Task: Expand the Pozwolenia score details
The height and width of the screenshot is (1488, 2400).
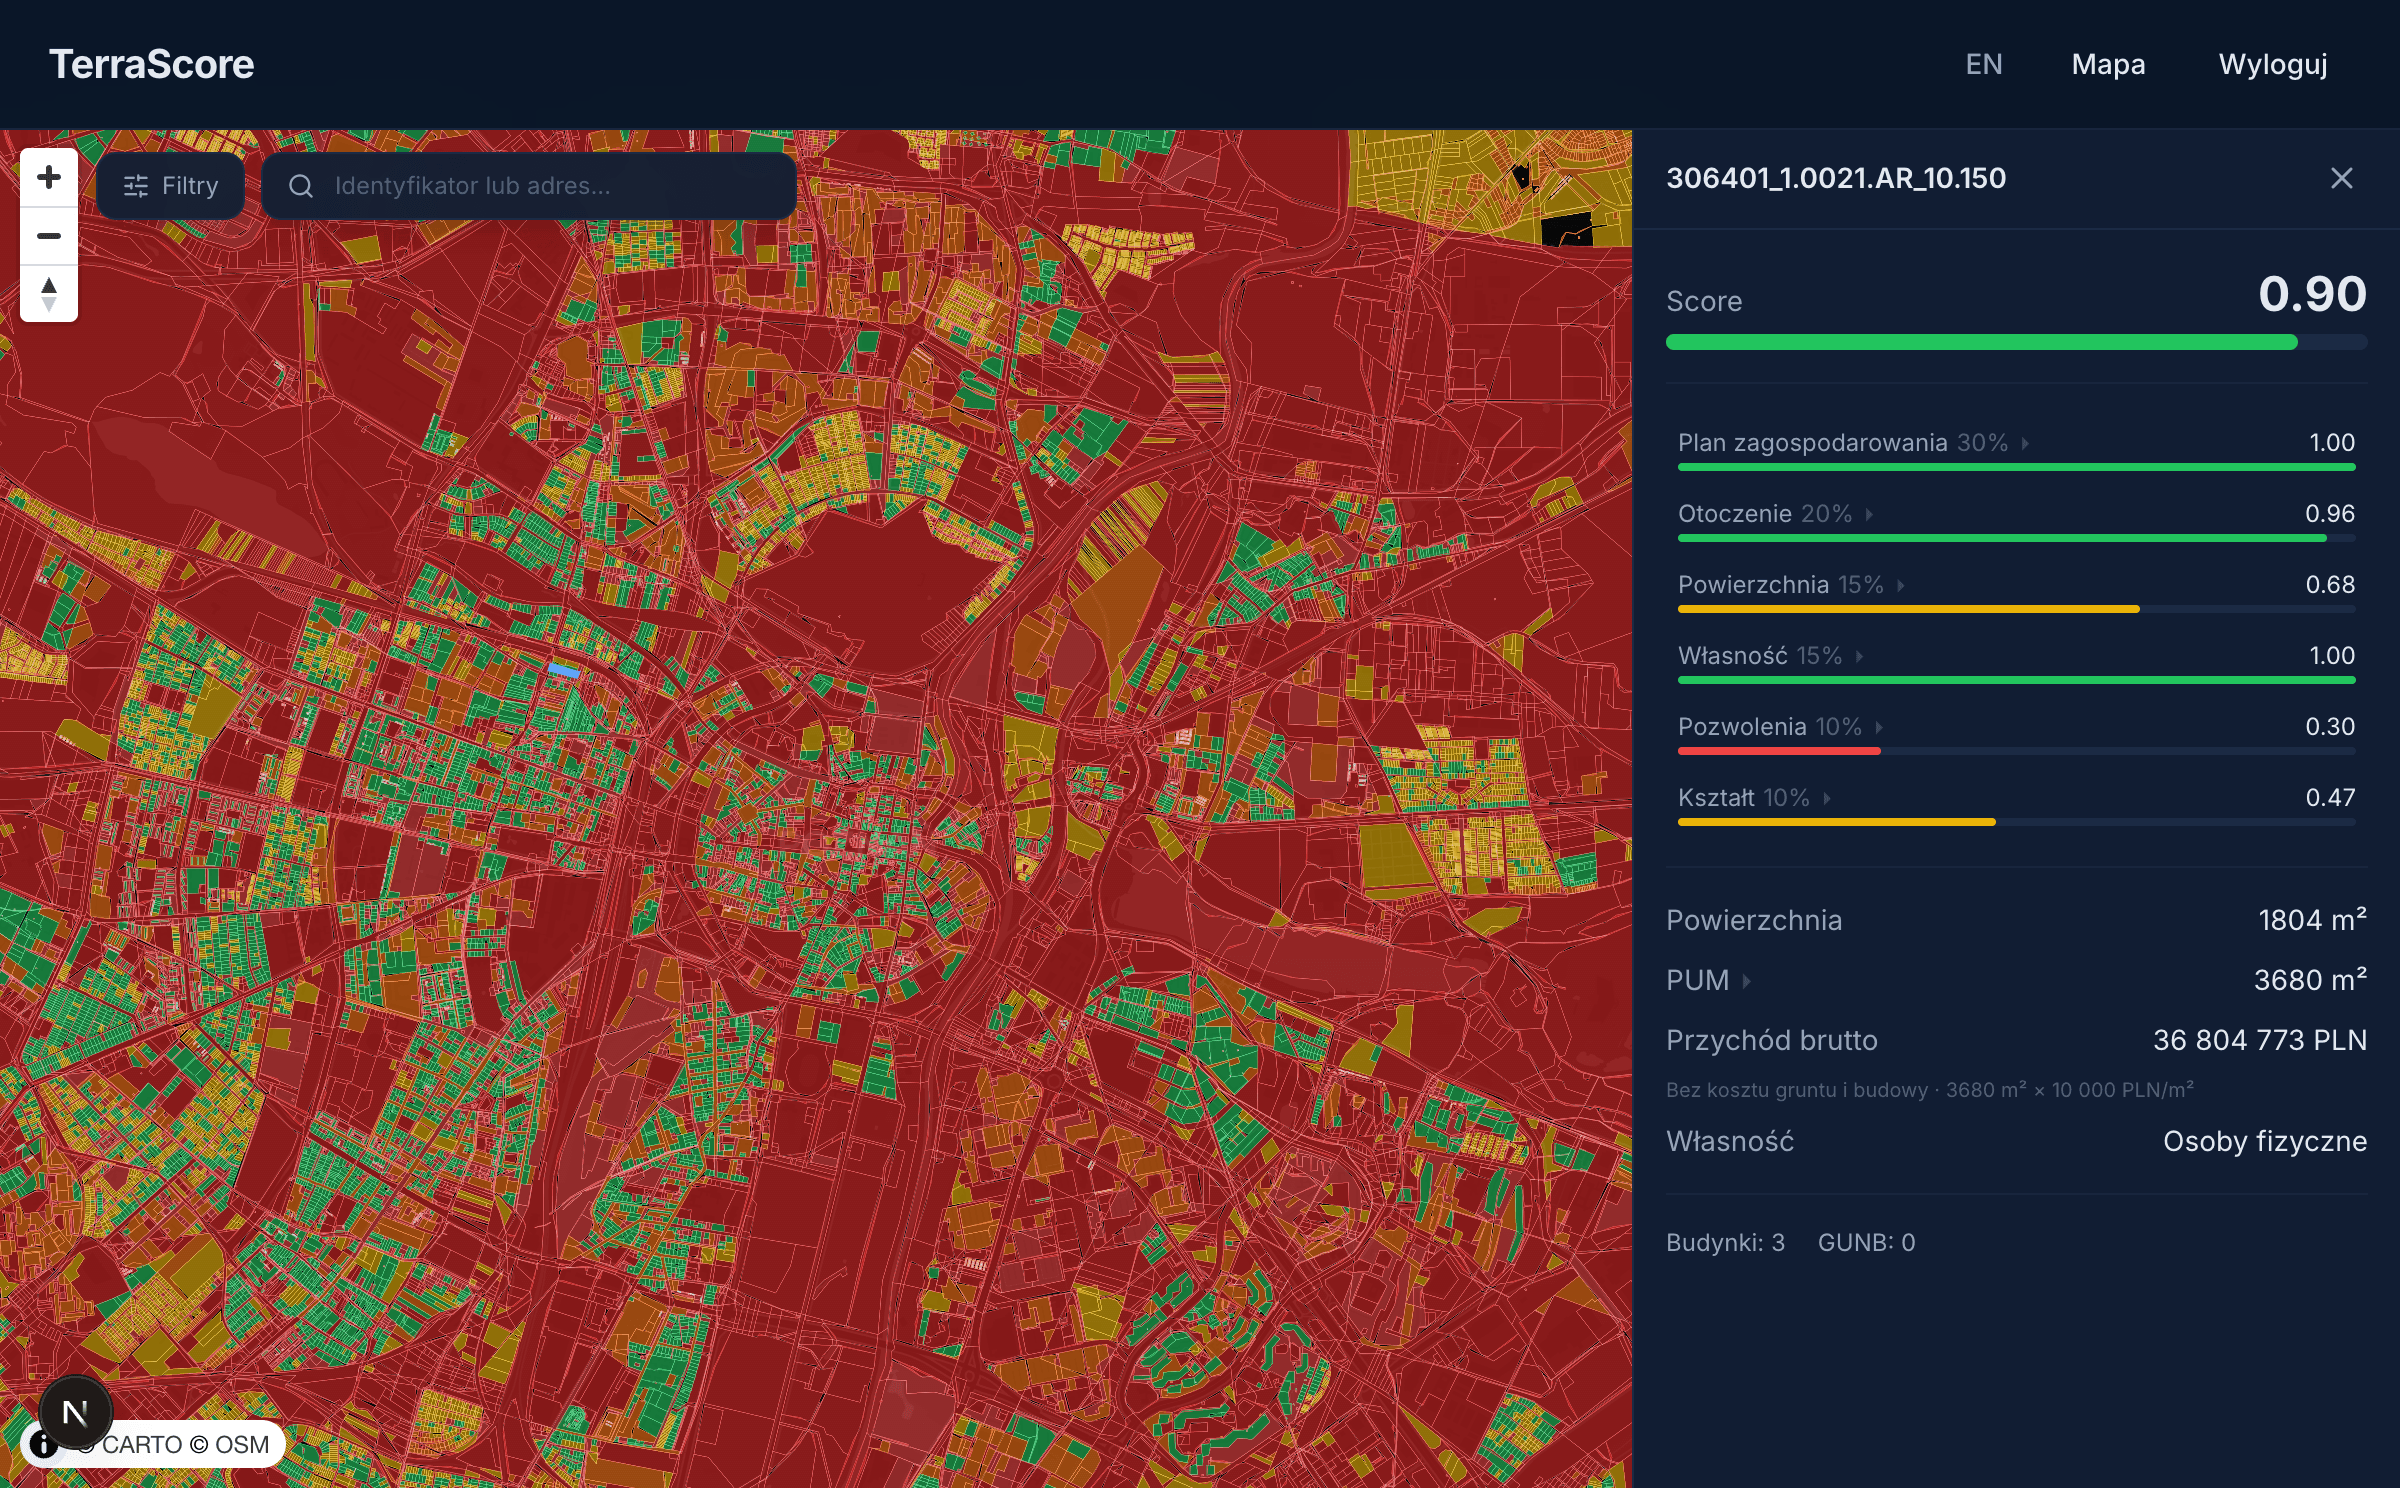Action: (1877, 727)
